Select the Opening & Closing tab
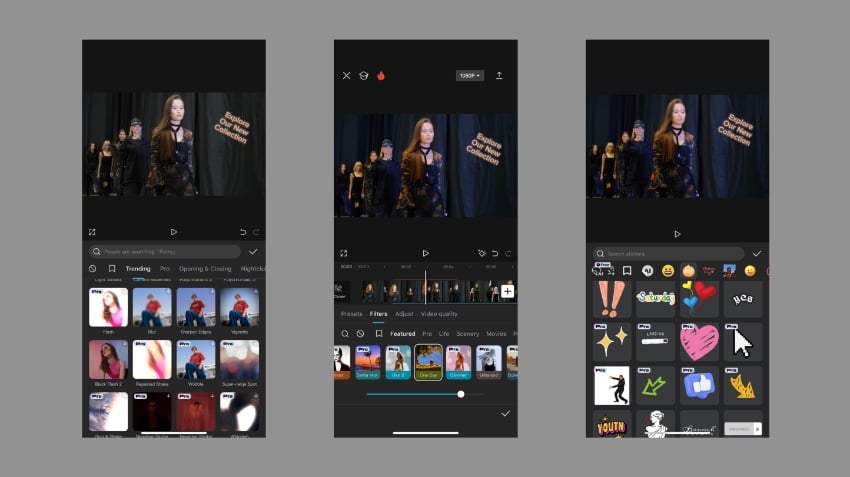 click(x=205, y=269)
